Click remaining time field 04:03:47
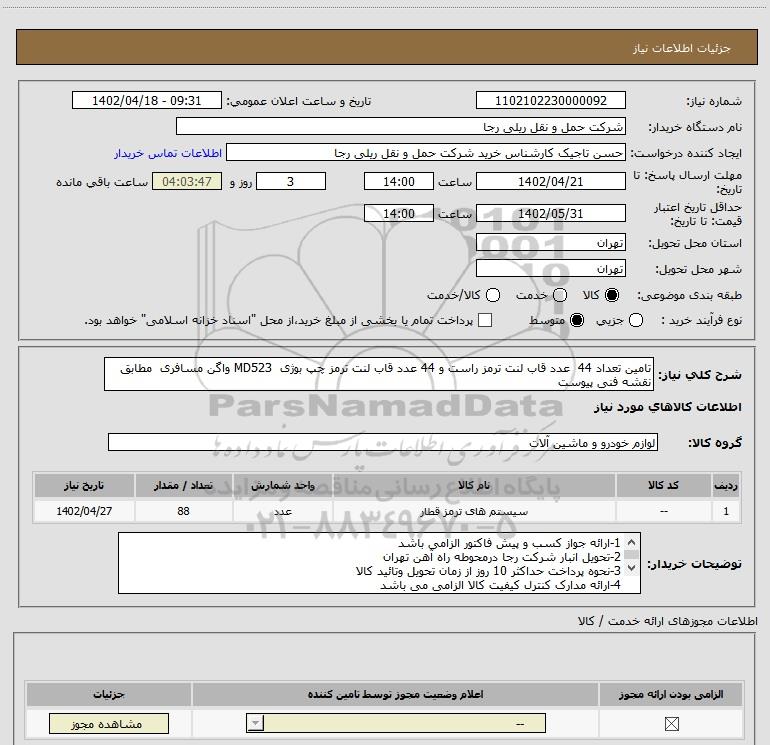Viewport: 770px width, 745px height. click(187, 182)
